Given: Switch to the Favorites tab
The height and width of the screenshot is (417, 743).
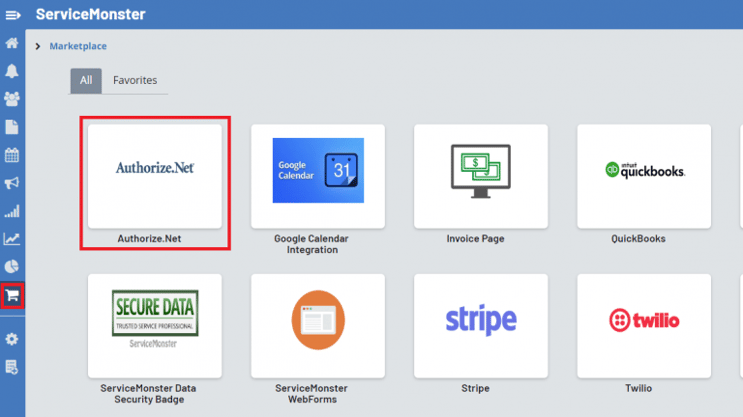Looking at the screenshot, I should 135,80.
